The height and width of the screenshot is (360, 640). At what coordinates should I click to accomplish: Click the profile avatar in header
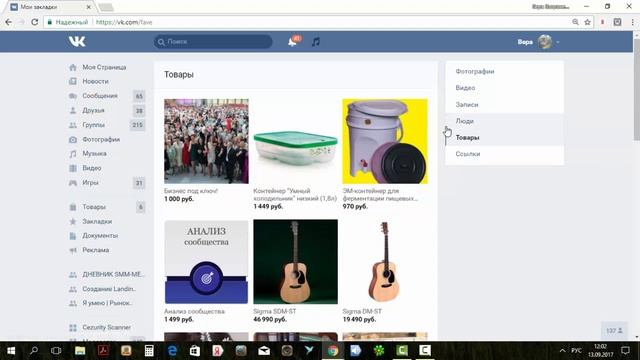[544, 42]
